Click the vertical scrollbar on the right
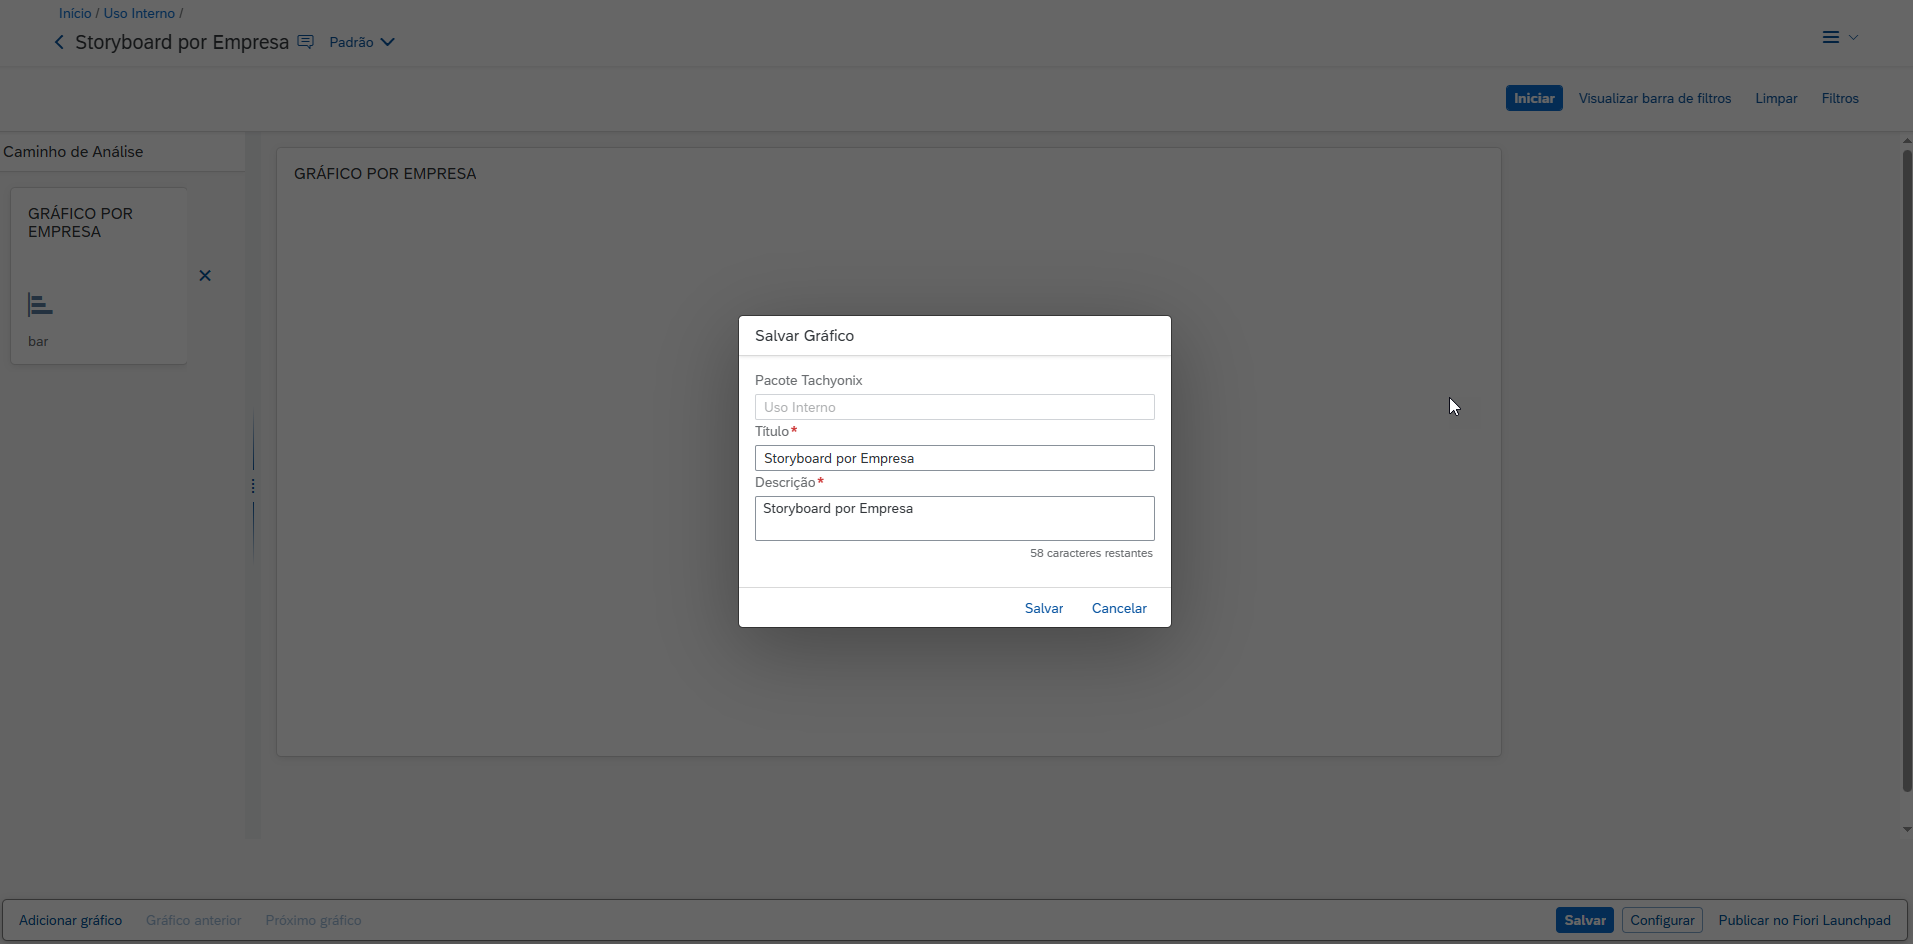This screenshot has width=1913, height=944. click(1906, 470)
